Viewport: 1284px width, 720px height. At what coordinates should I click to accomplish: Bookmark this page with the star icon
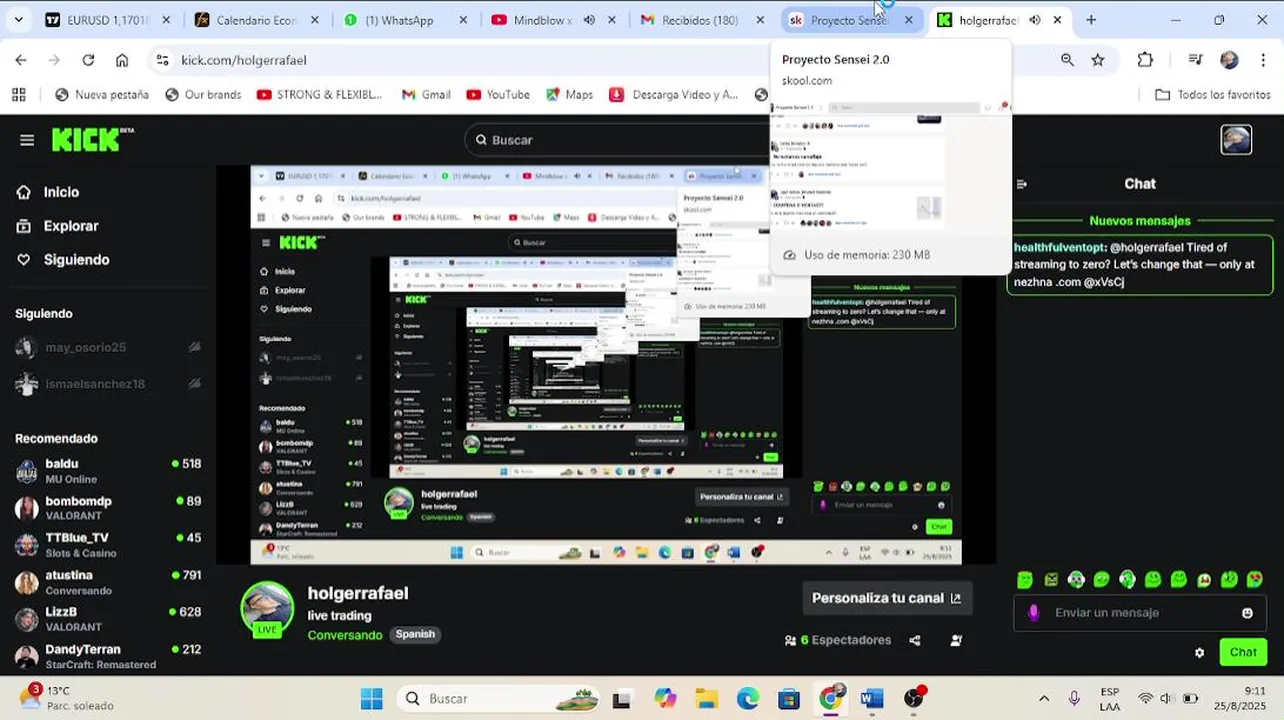click(x=1098, y=60)
